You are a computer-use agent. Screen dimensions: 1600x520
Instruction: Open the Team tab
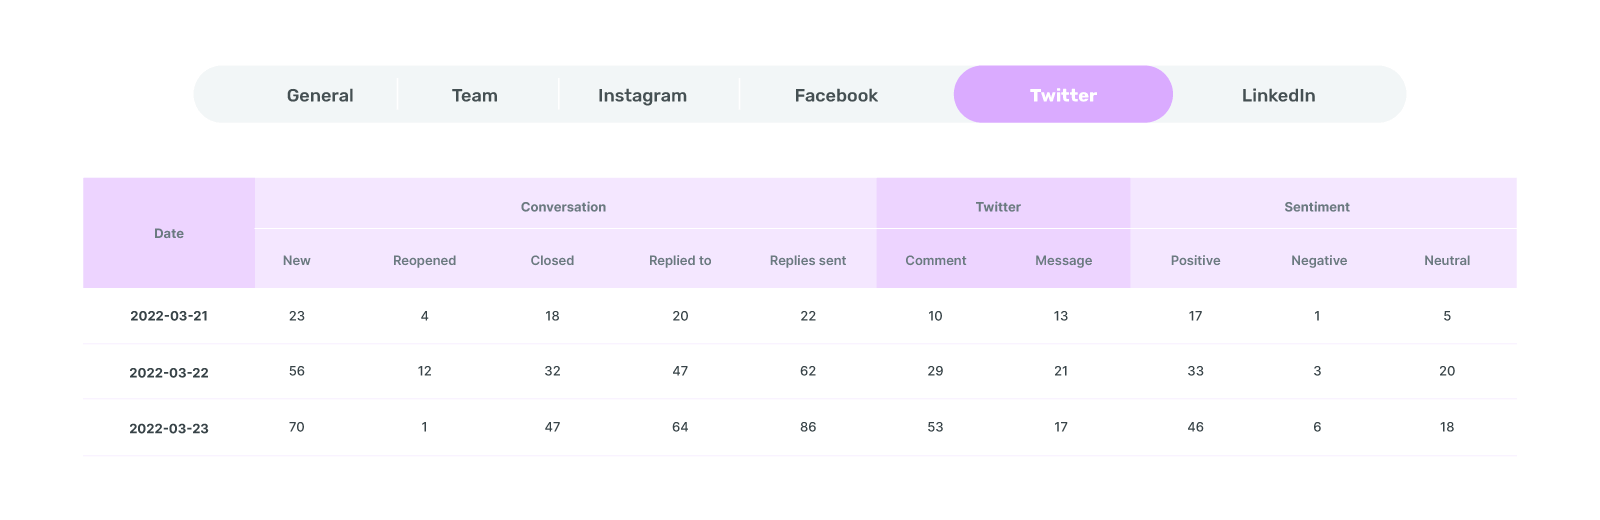click(475, 95)
